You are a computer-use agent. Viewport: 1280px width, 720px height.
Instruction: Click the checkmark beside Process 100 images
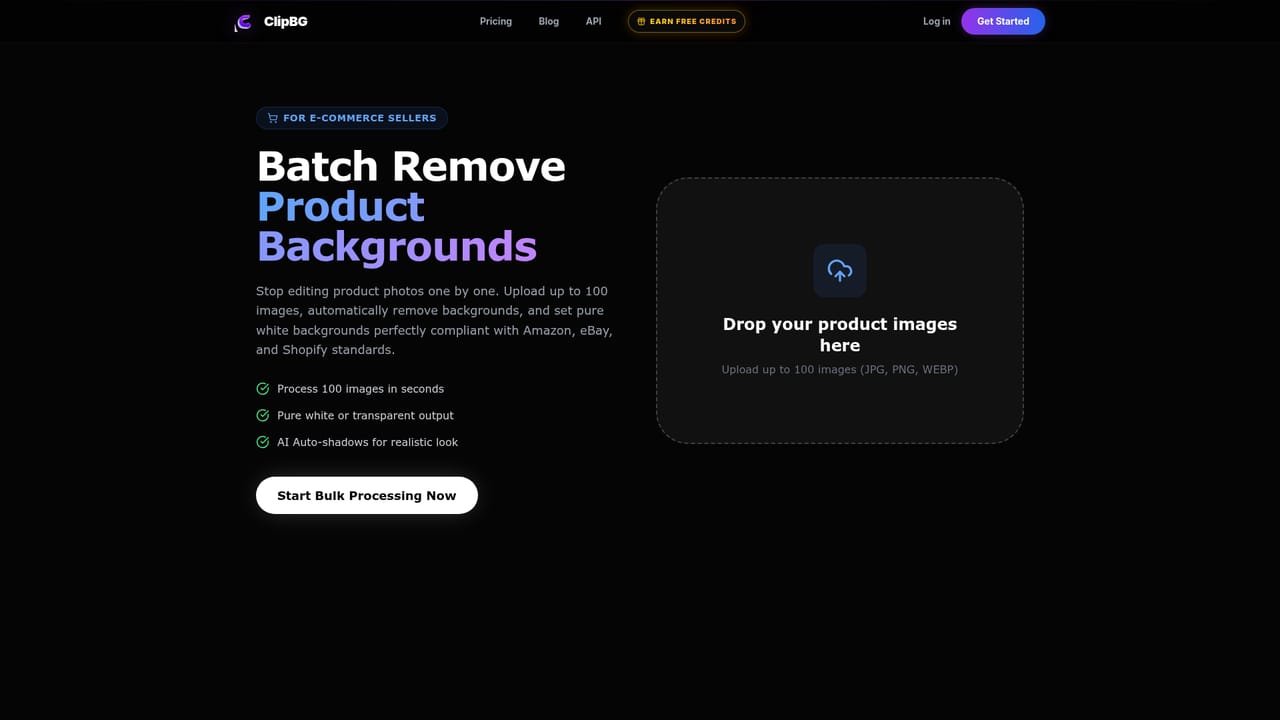(263, 389)
